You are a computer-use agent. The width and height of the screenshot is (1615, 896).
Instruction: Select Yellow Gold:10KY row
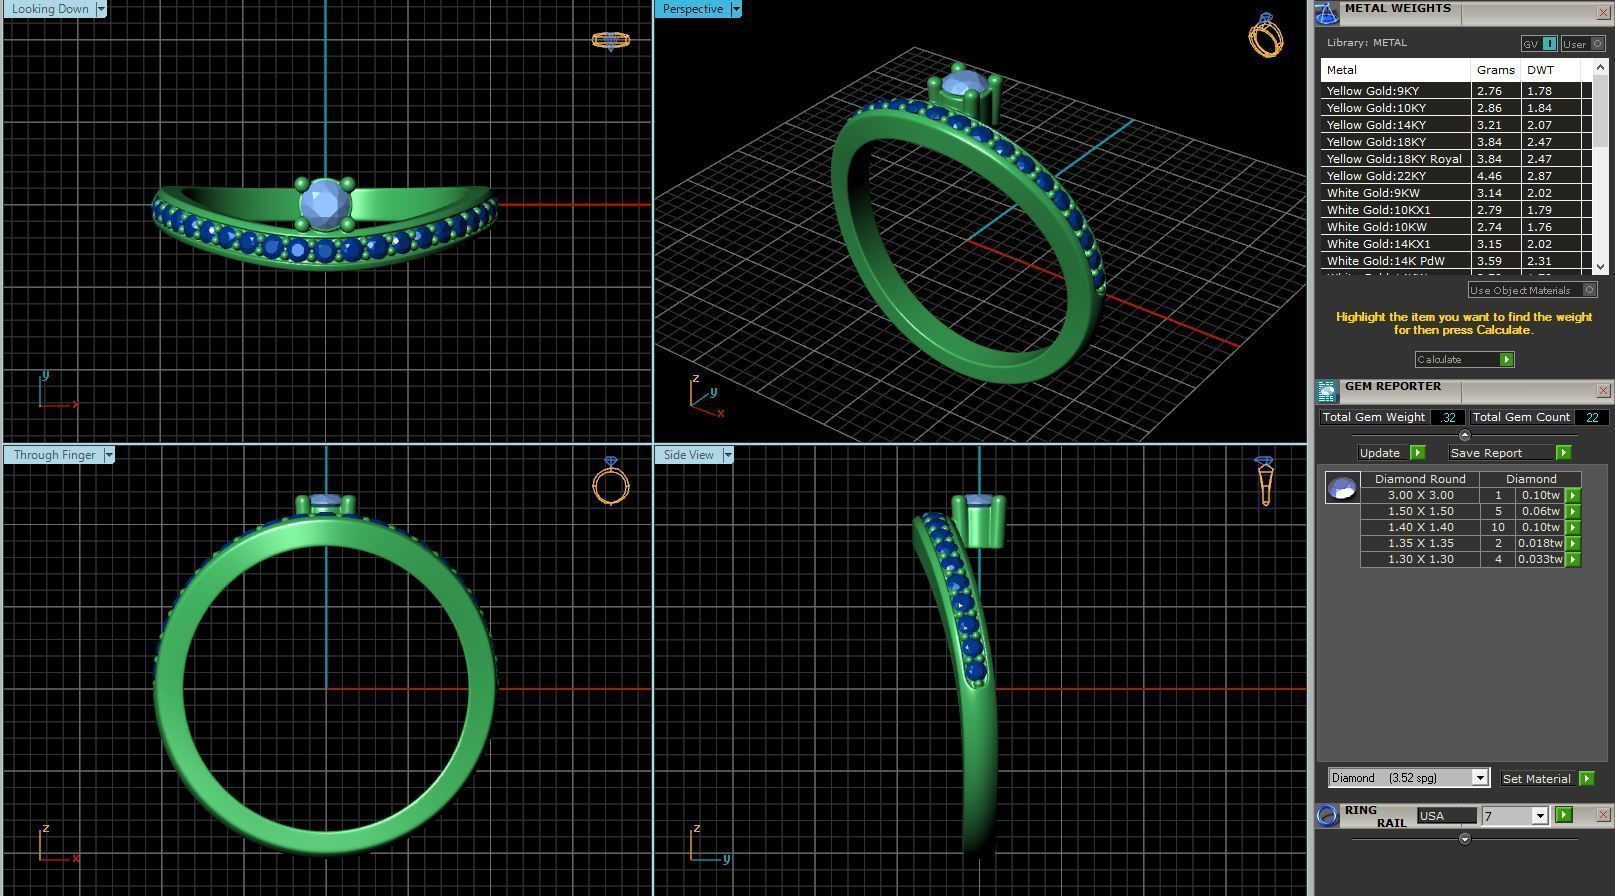tap(1456, 108)
